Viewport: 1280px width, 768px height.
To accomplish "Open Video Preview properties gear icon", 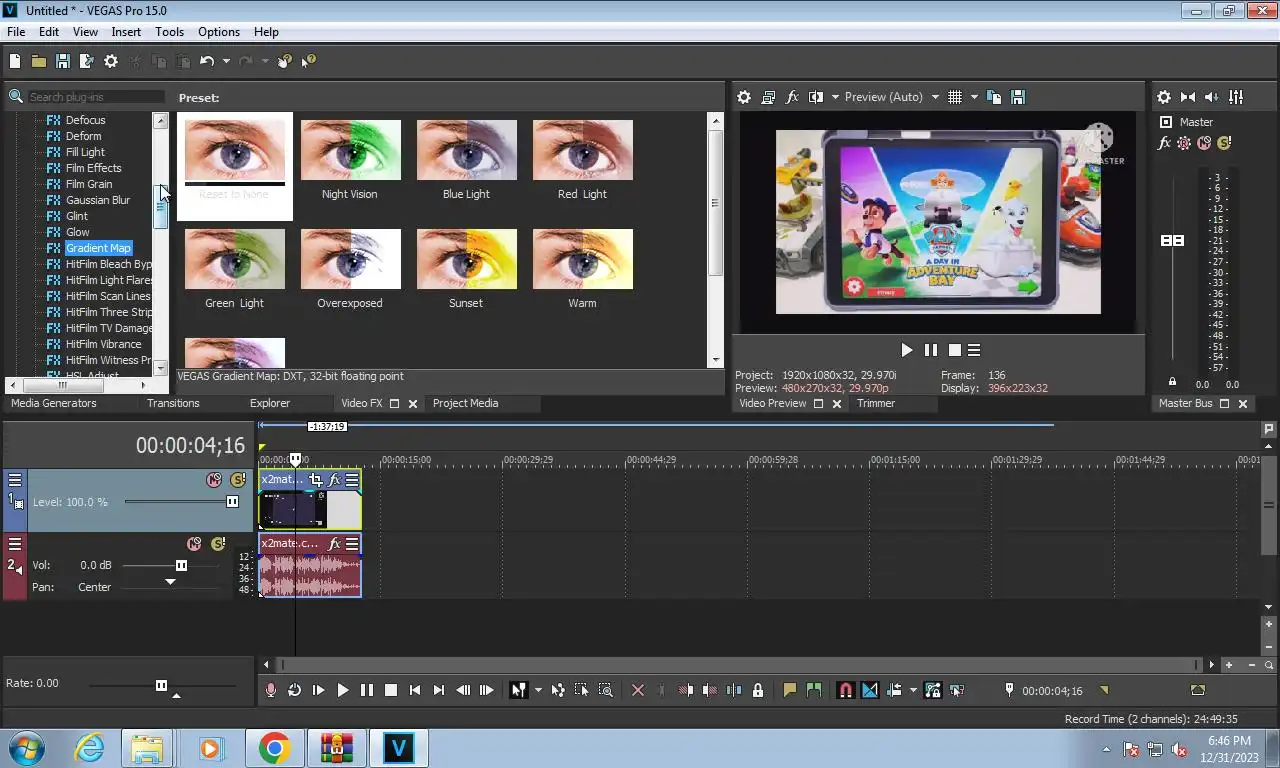I will tap(744, 97).
